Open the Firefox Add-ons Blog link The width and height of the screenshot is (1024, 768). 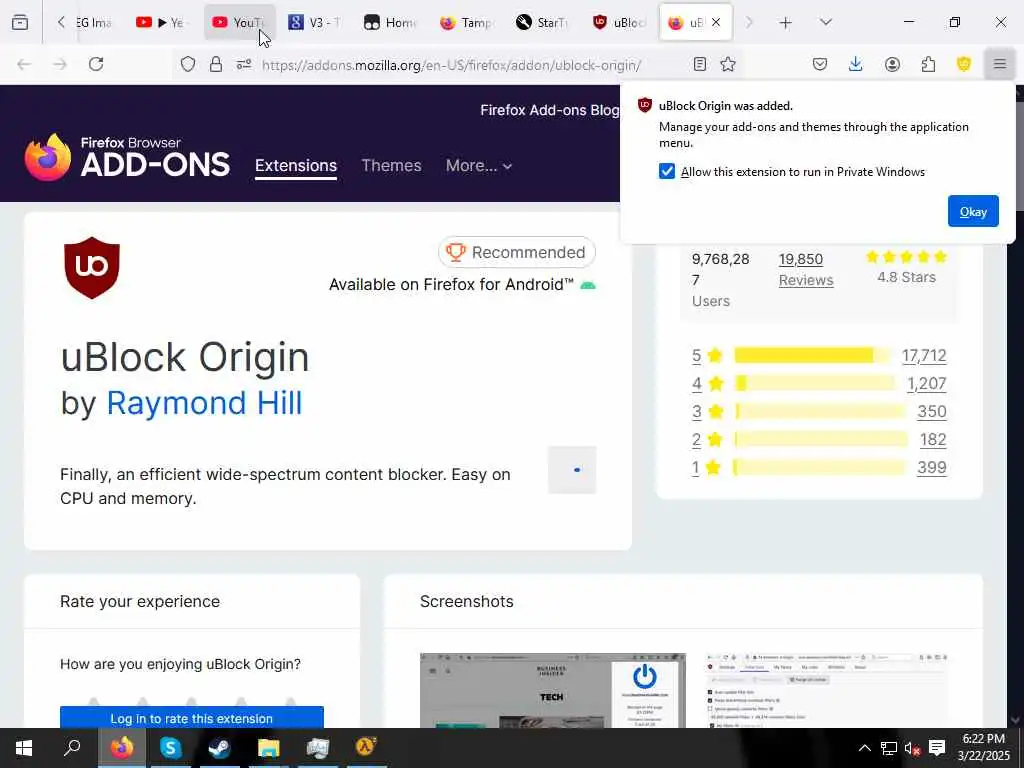pyautogui.click(x=549, y=110)
